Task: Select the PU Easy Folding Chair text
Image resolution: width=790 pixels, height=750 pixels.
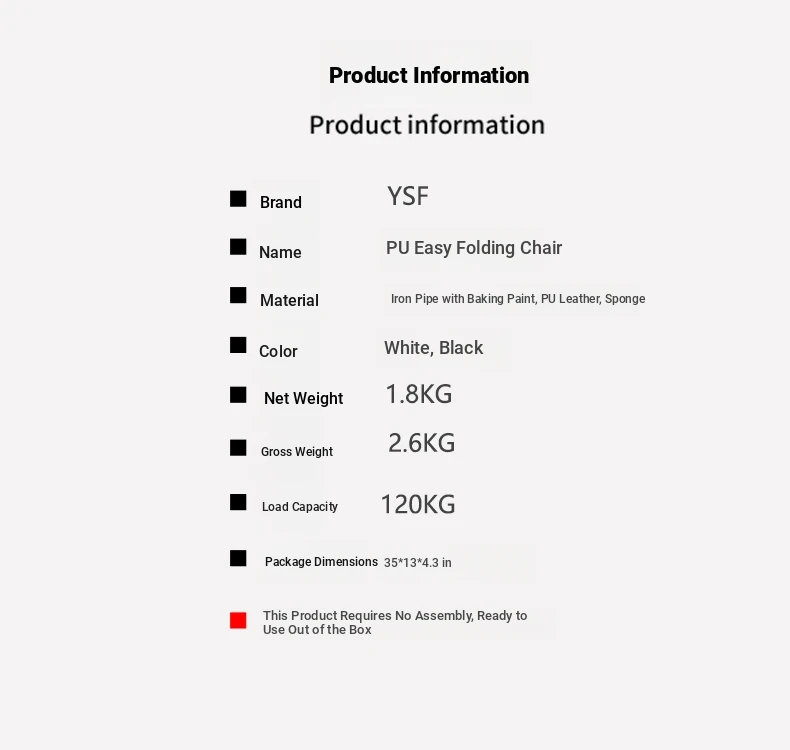Action: [x=474, y=248]
